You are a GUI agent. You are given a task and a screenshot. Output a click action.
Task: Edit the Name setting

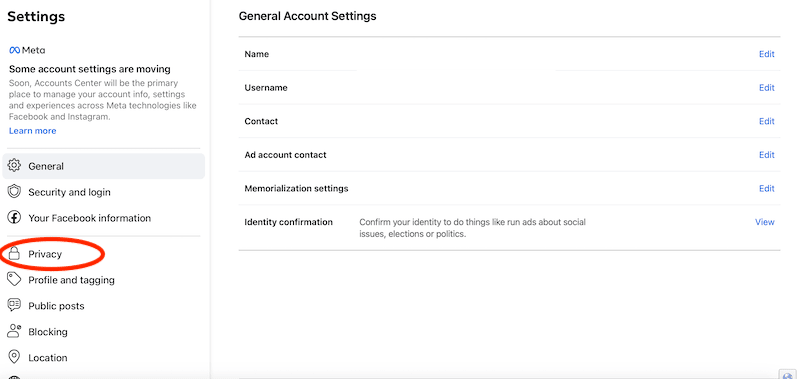point(766,54)
